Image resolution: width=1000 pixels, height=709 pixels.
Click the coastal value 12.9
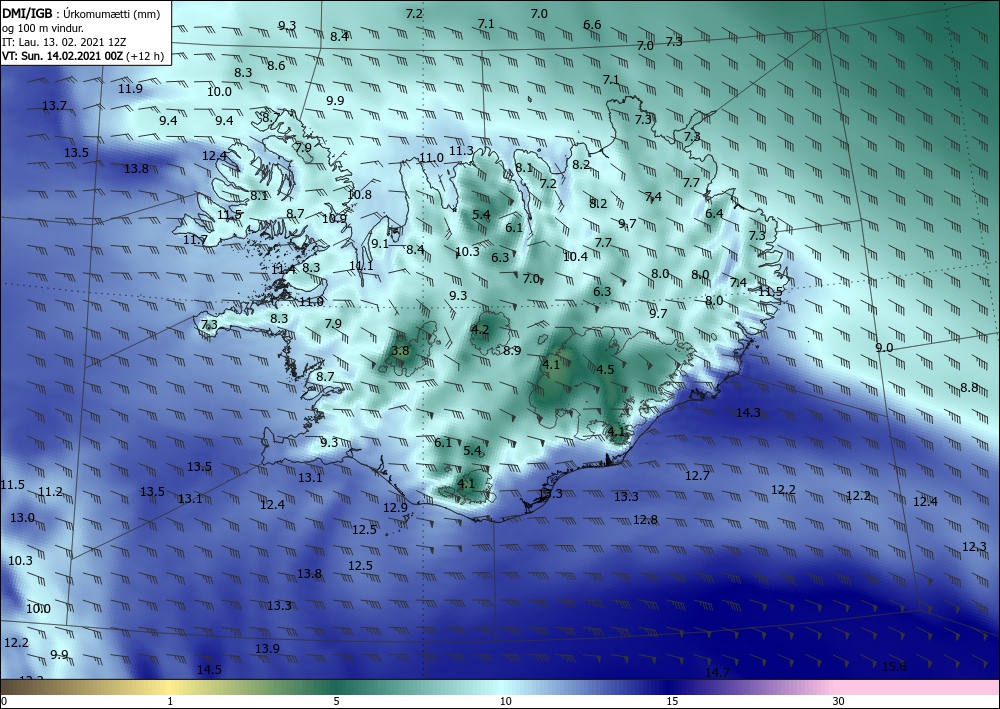pyautogui.click(x=395, y=508)
